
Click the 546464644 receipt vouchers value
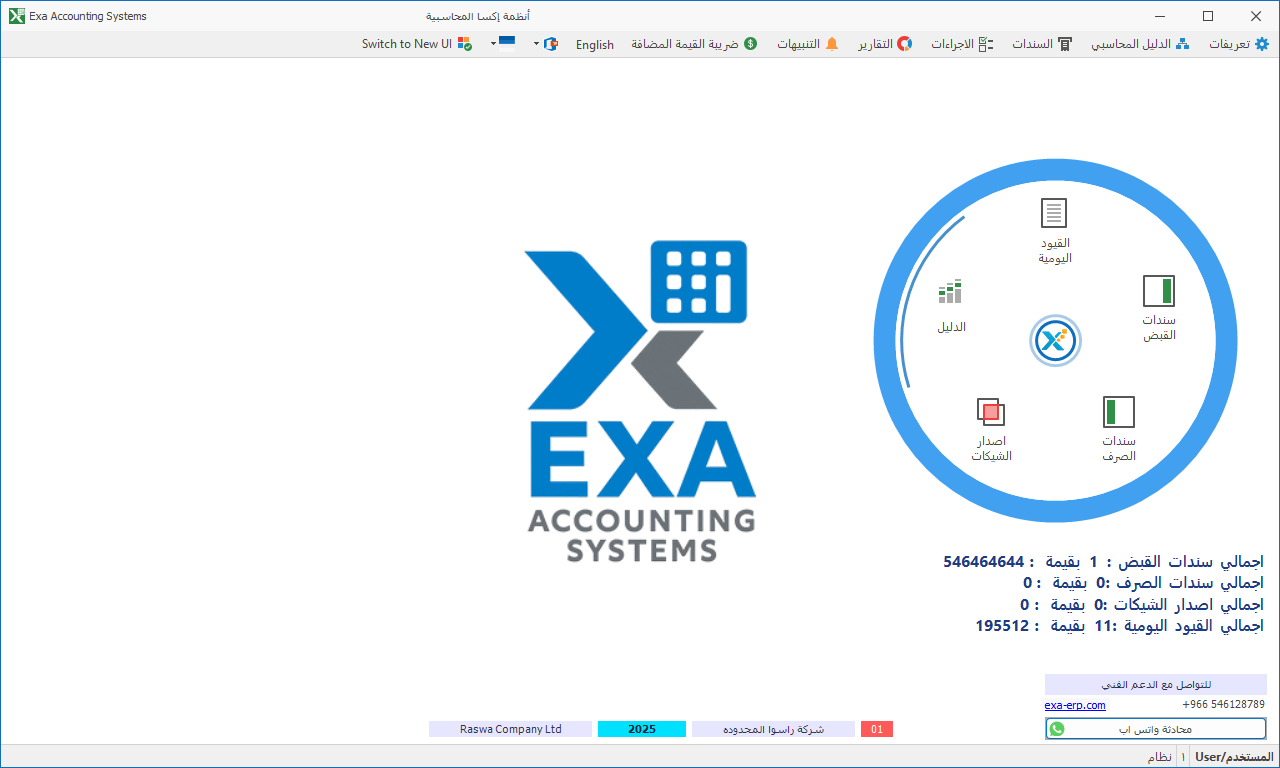[984, 561]
